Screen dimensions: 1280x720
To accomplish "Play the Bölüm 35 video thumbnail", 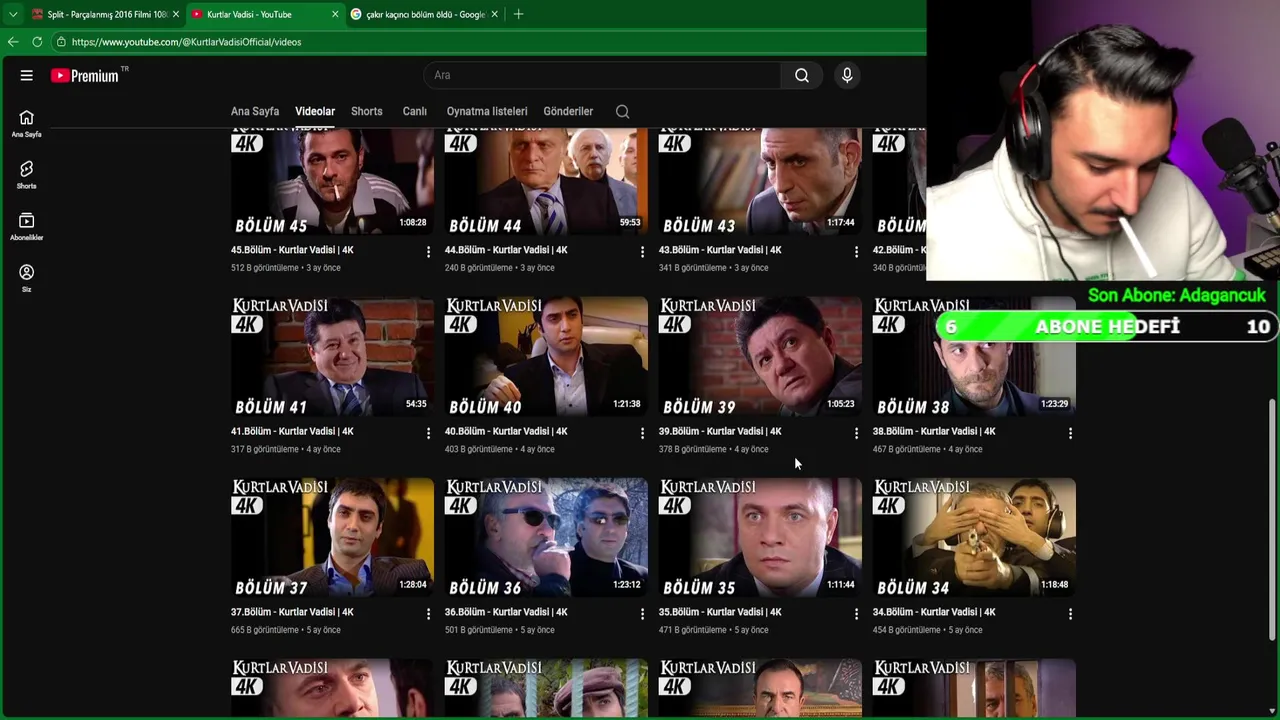I will [760, 537].
